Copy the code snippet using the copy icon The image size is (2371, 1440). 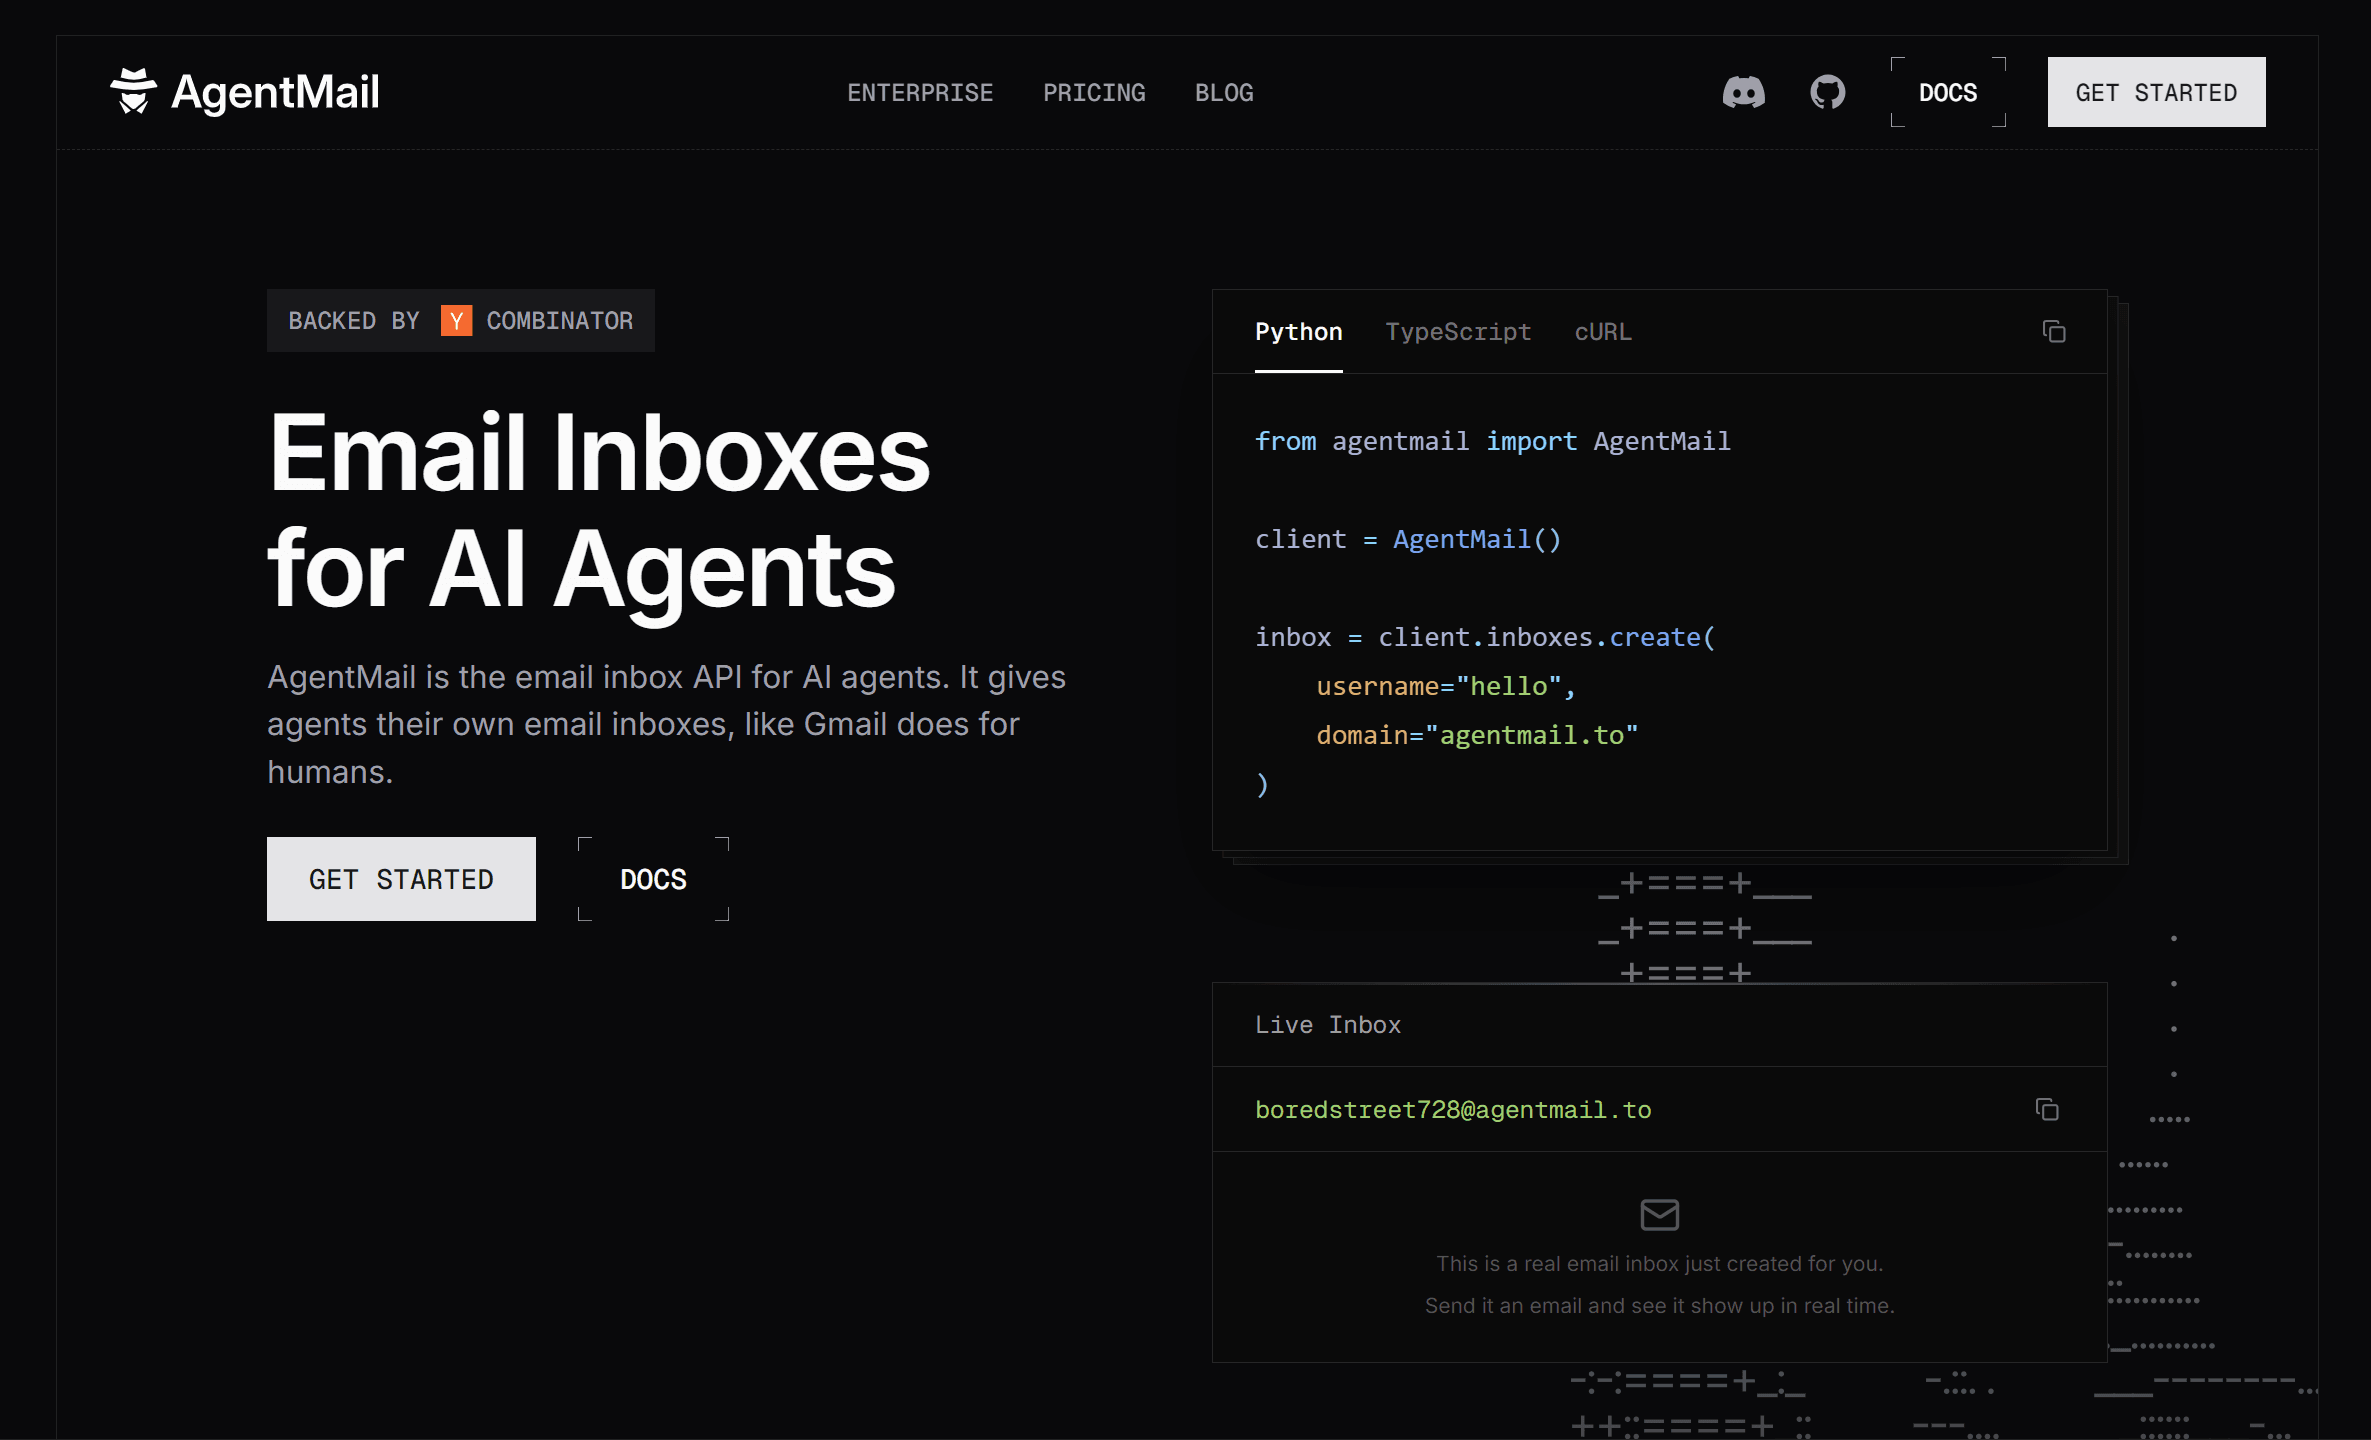point(2055,331)
